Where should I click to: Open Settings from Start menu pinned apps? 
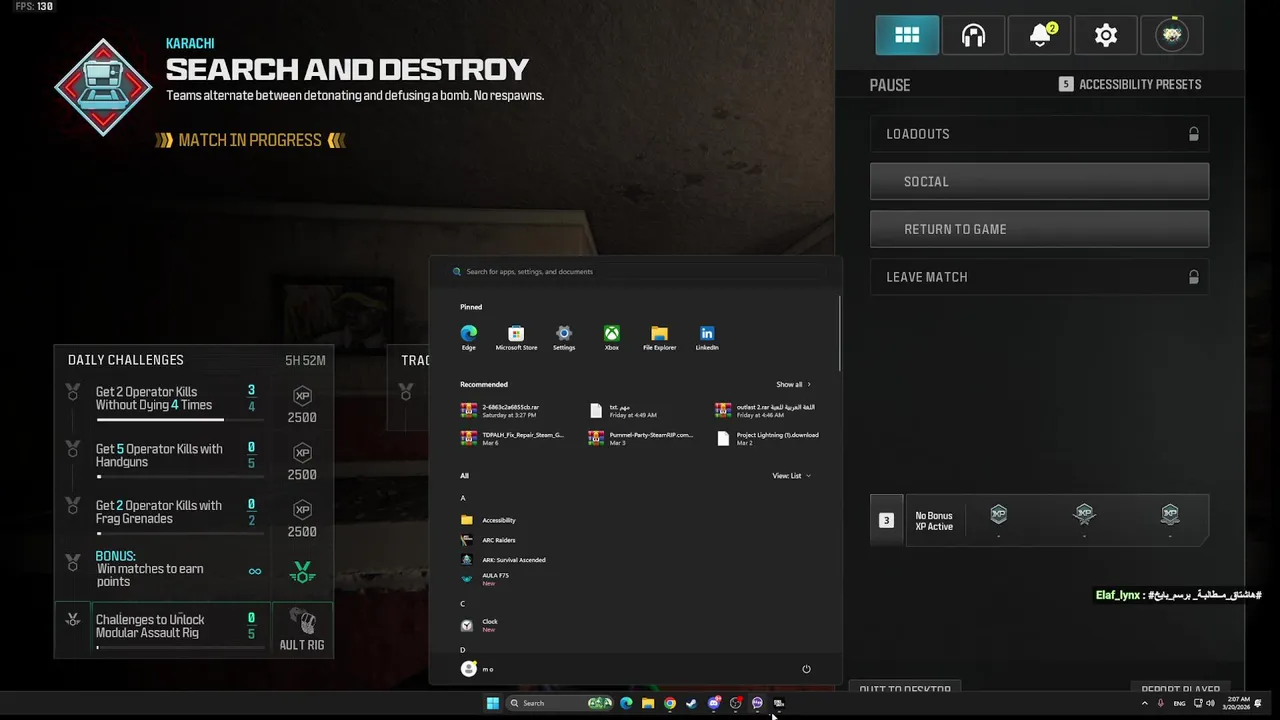pos(564,338)
